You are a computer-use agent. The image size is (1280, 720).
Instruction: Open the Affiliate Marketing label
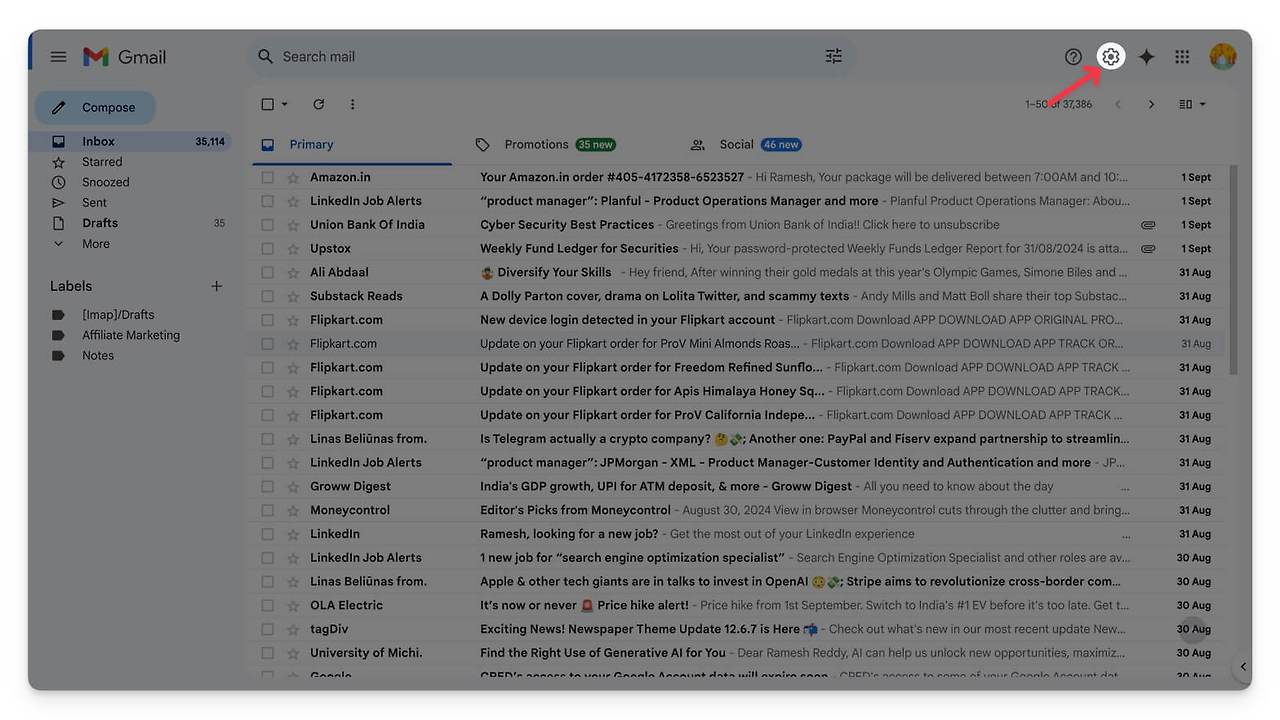coord(131,335)
